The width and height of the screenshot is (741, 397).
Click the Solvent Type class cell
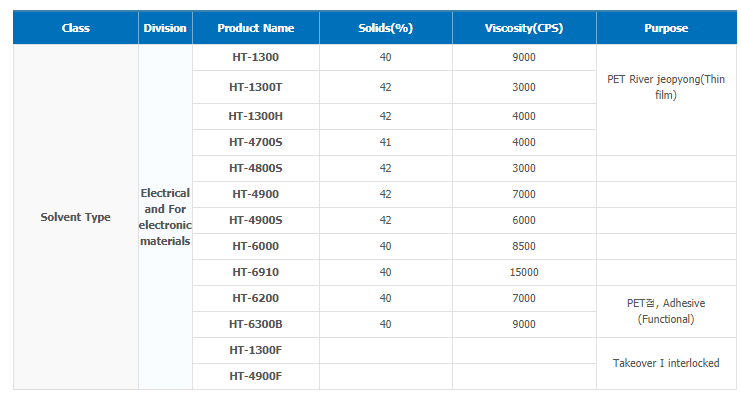click(76, 217)
